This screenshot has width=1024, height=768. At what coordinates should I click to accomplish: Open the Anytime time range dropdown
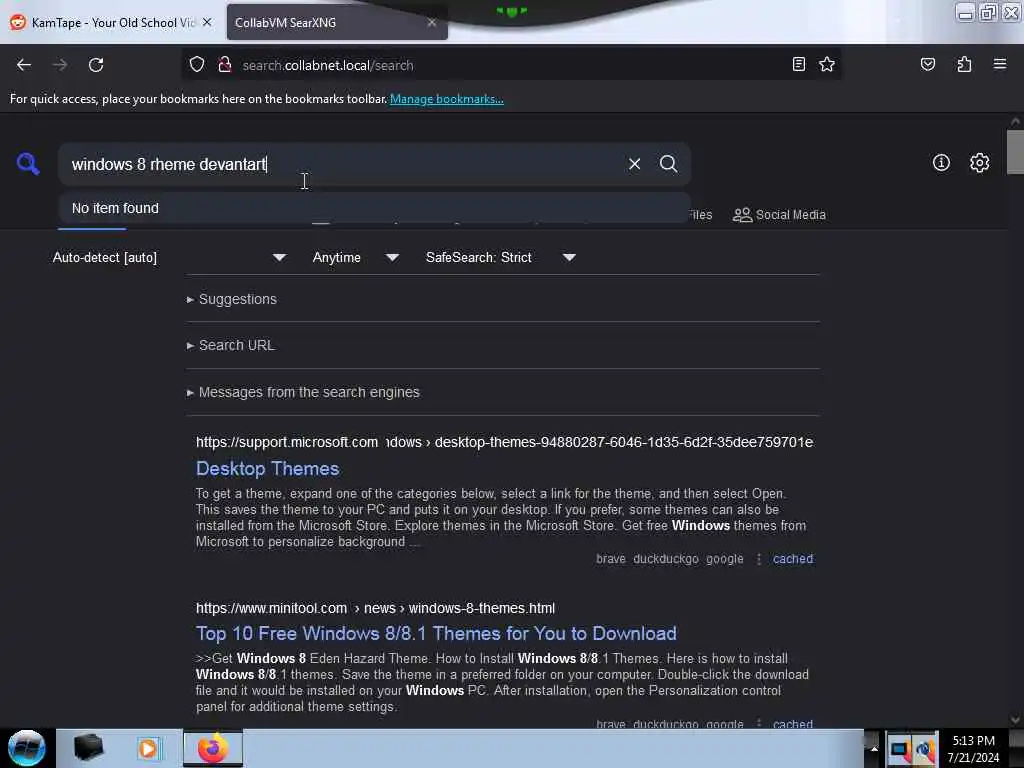pos(355,257)
